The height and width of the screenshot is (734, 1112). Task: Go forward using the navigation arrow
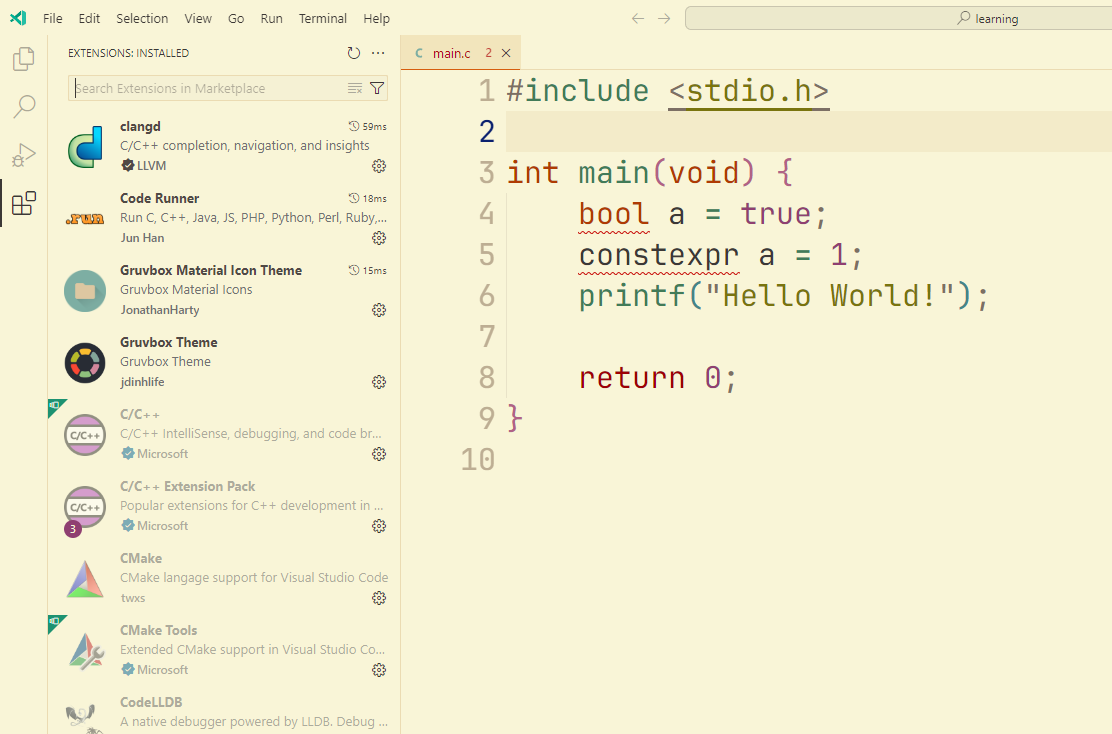(665, 18)
